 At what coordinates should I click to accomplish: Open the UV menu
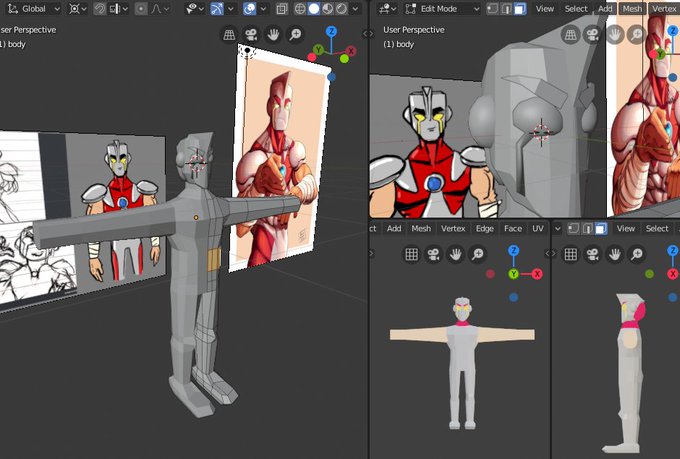[538, 229]
